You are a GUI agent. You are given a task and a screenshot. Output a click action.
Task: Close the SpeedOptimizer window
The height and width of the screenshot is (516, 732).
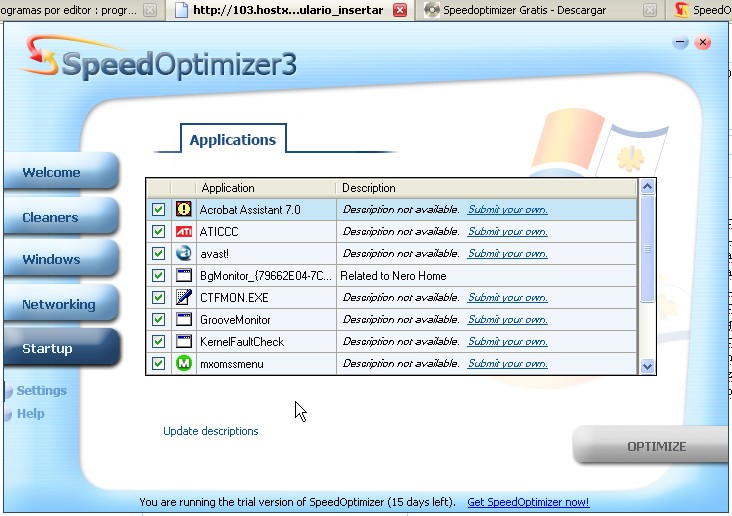[x=703, y=42]
